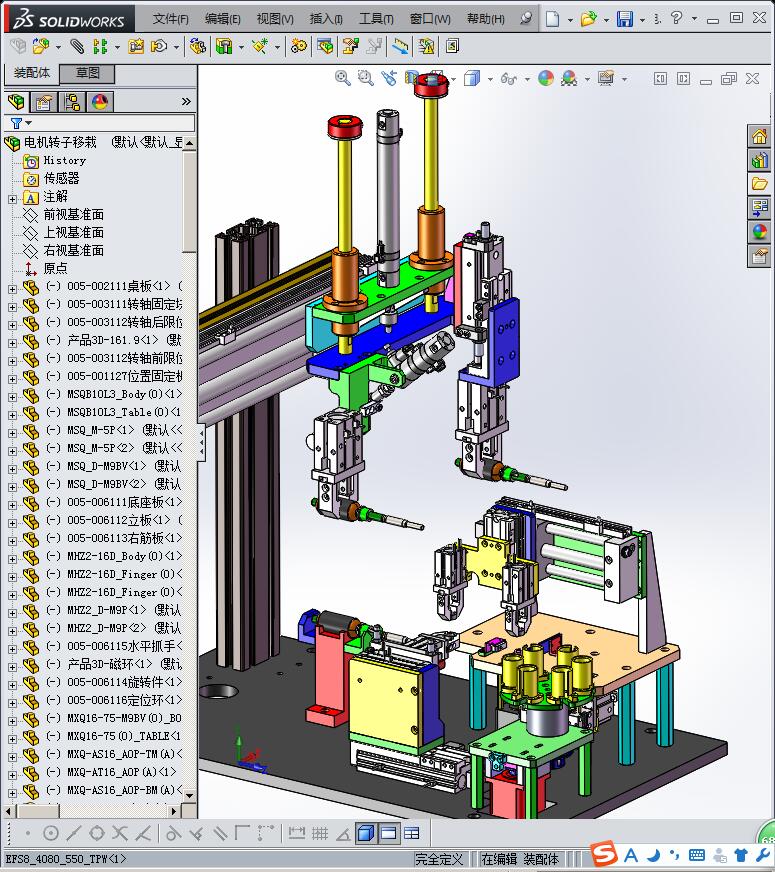
Task: Expand the MHZ2_D-M9P<1> component node
Action: click(x=12, y=612)
